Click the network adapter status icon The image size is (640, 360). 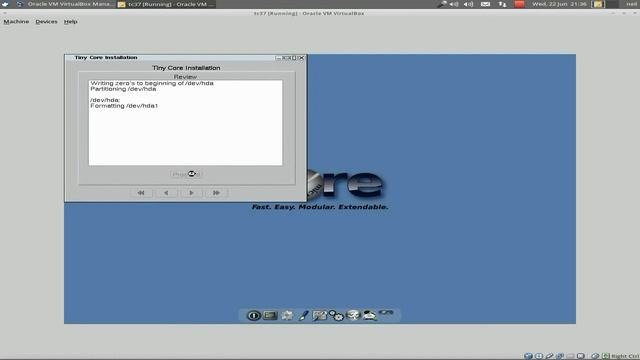560,356
